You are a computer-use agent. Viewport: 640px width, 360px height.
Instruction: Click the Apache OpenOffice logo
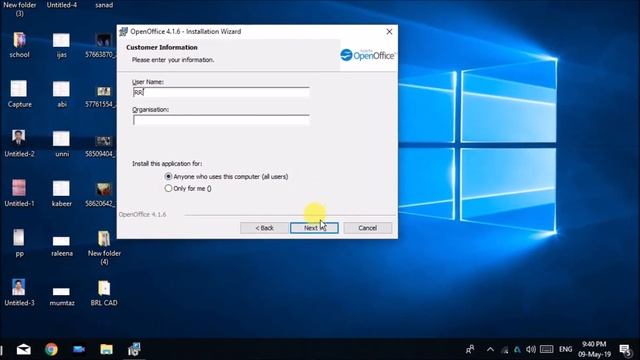pyautogui.click(x=367, y=55)
